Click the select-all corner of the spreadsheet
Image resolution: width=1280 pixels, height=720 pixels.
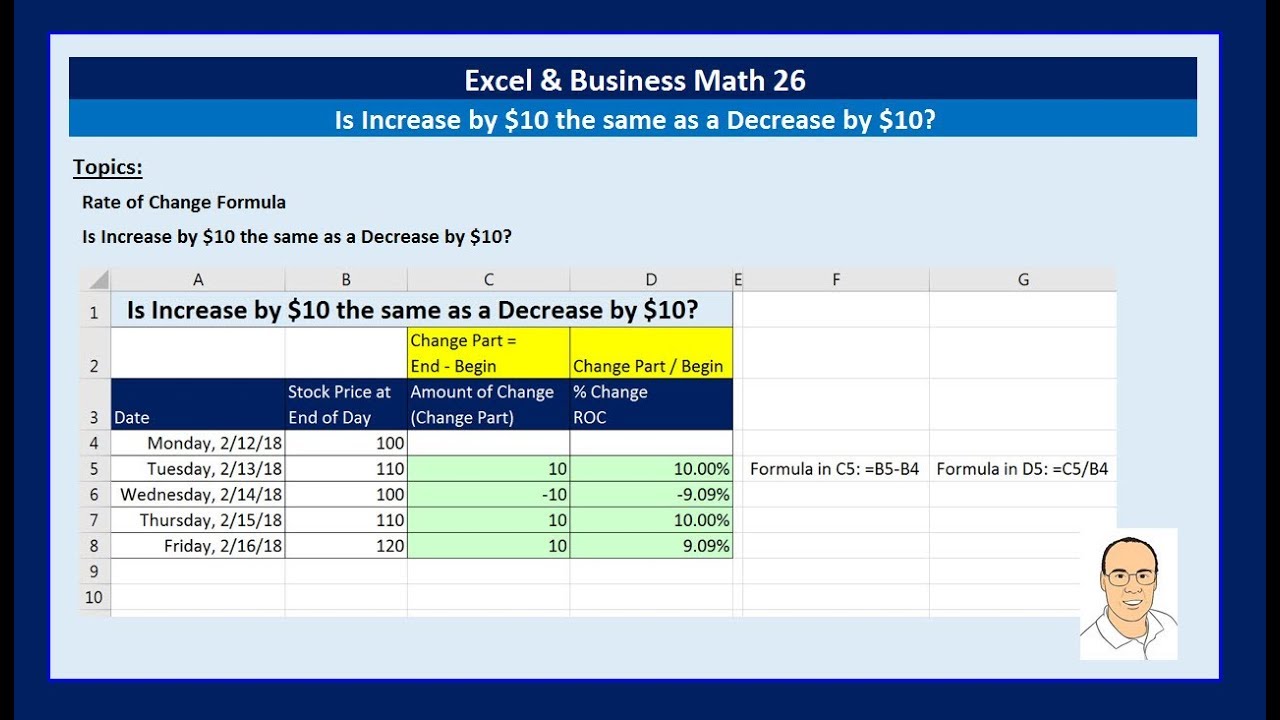click(95, 279)
